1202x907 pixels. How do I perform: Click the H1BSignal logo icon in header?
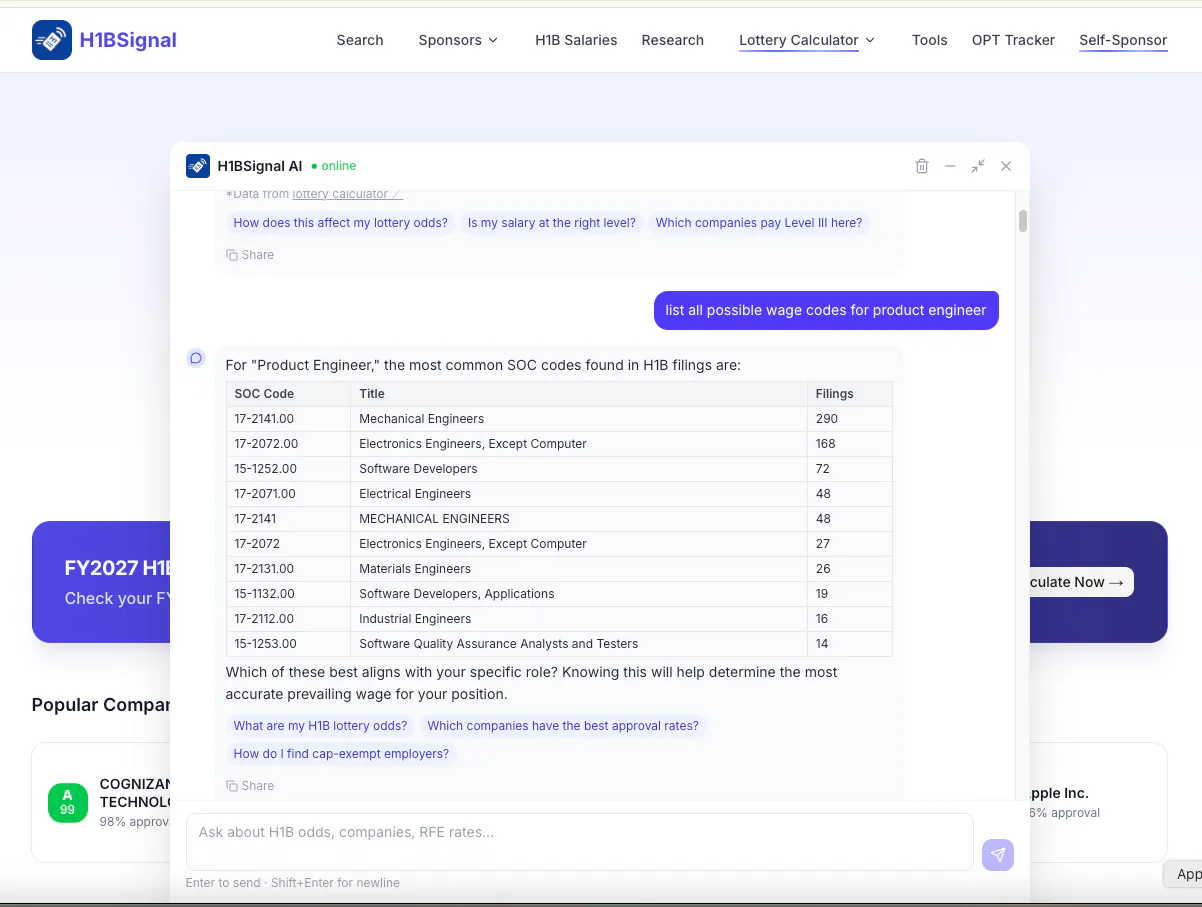tap(52, 40)
